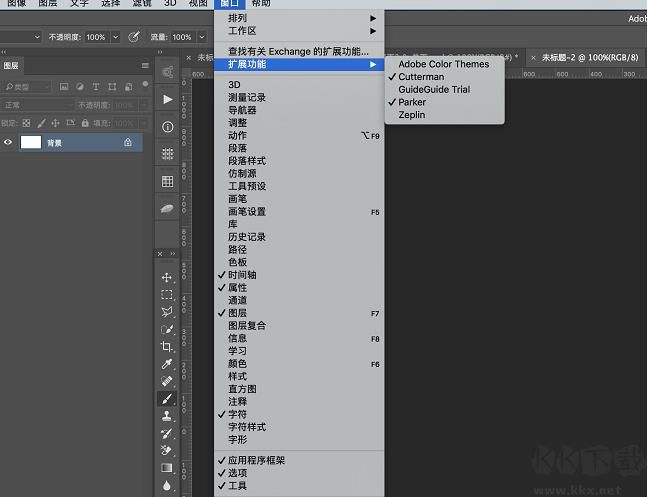Click lock image pixels brush icon
Image resolution: width=648 pixels, height=497 pixels.
click(x=41, y=123)
